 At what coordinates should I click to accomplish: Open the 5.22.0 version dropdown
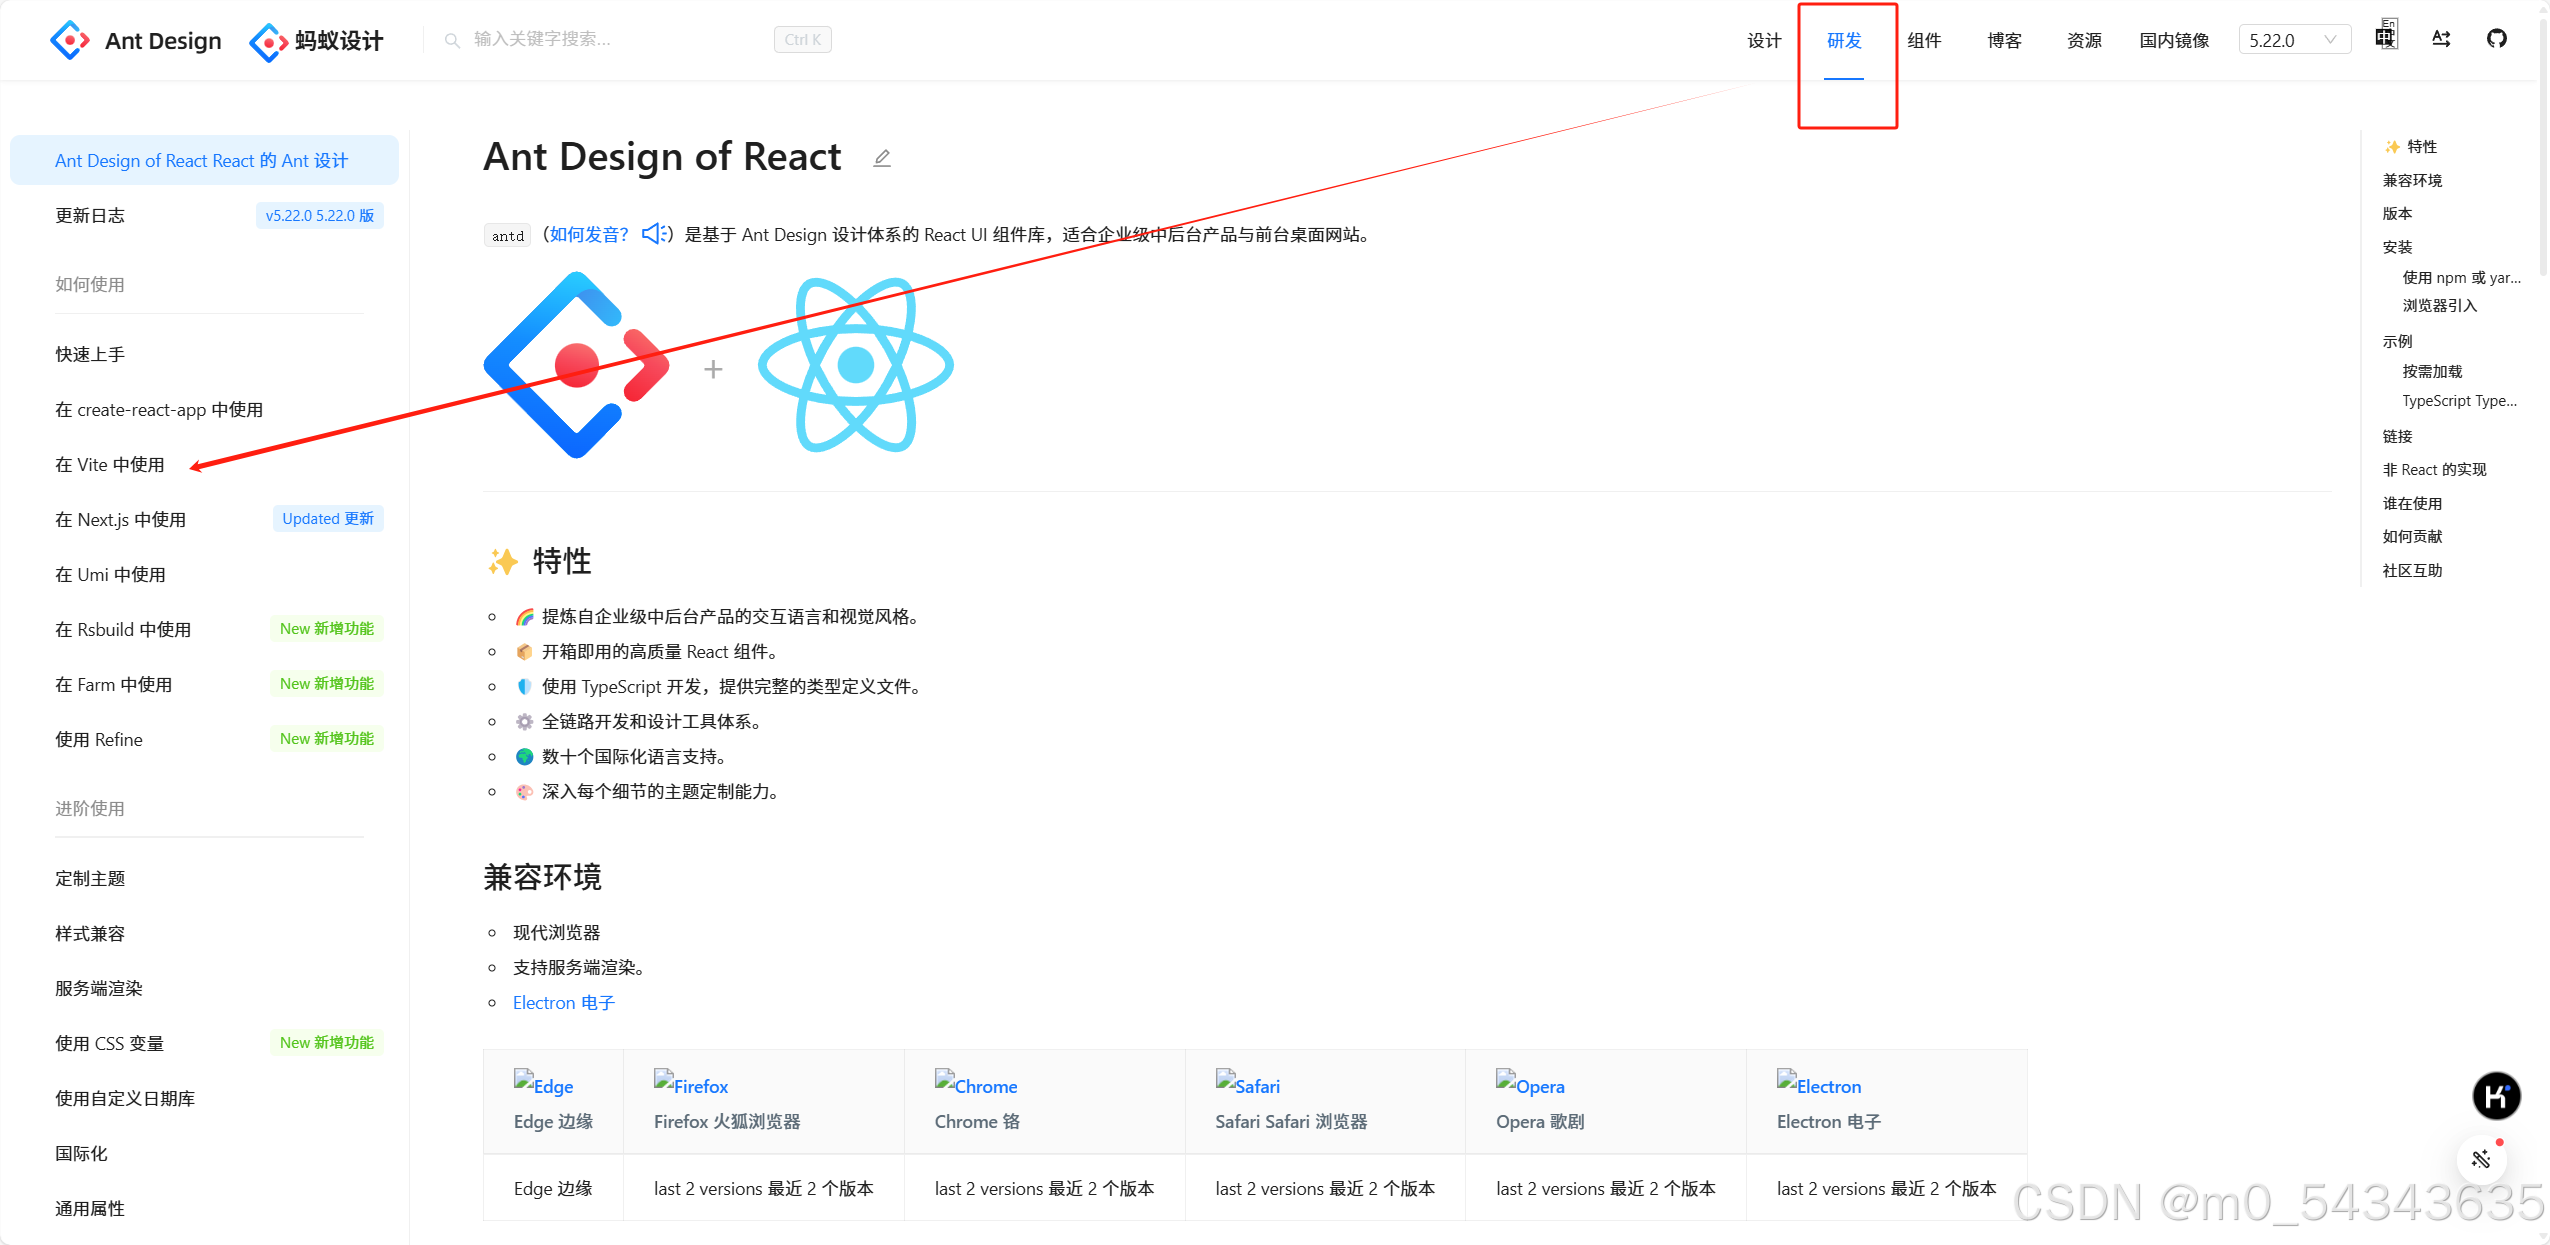pyautogui.click(x=2293, y=40)
